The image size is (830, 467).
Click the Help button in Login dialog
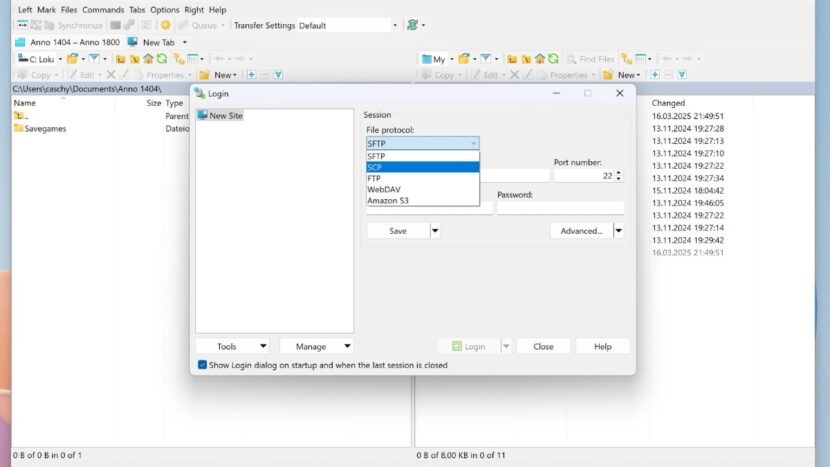click(x=602, y=346)
